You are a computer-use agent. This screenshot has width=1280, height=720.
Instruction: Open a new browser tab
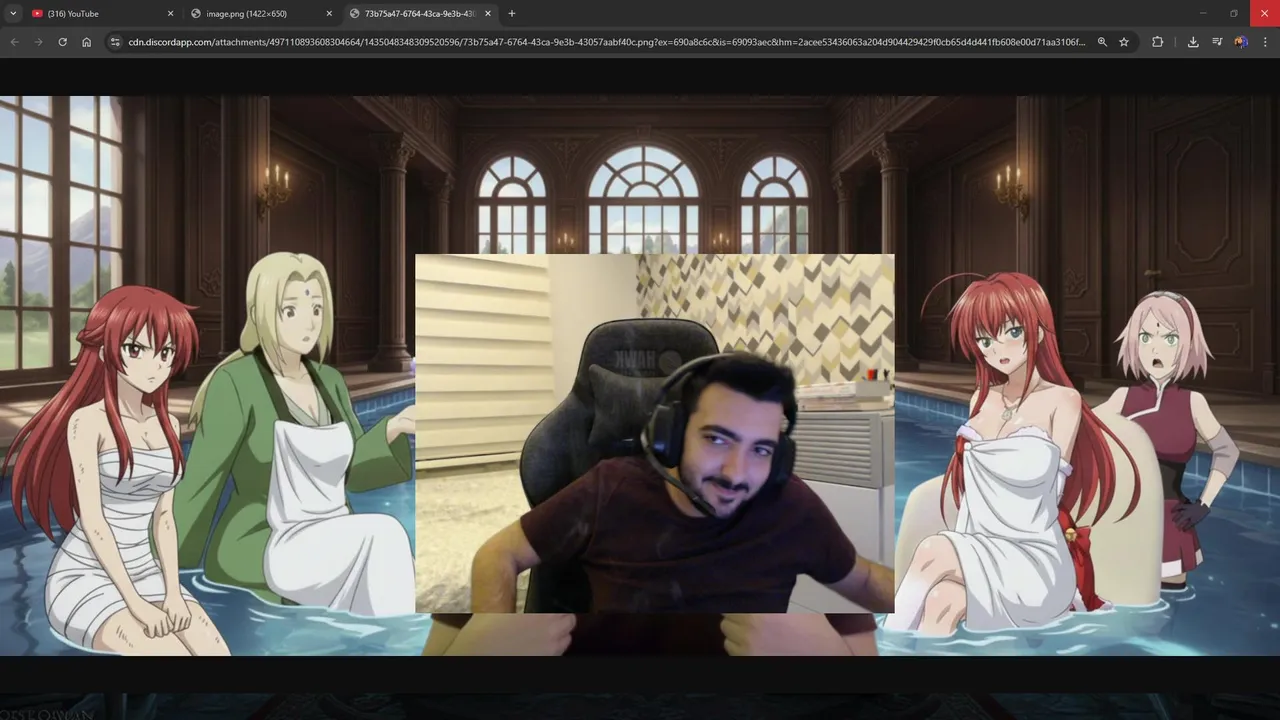click(512, 13)
